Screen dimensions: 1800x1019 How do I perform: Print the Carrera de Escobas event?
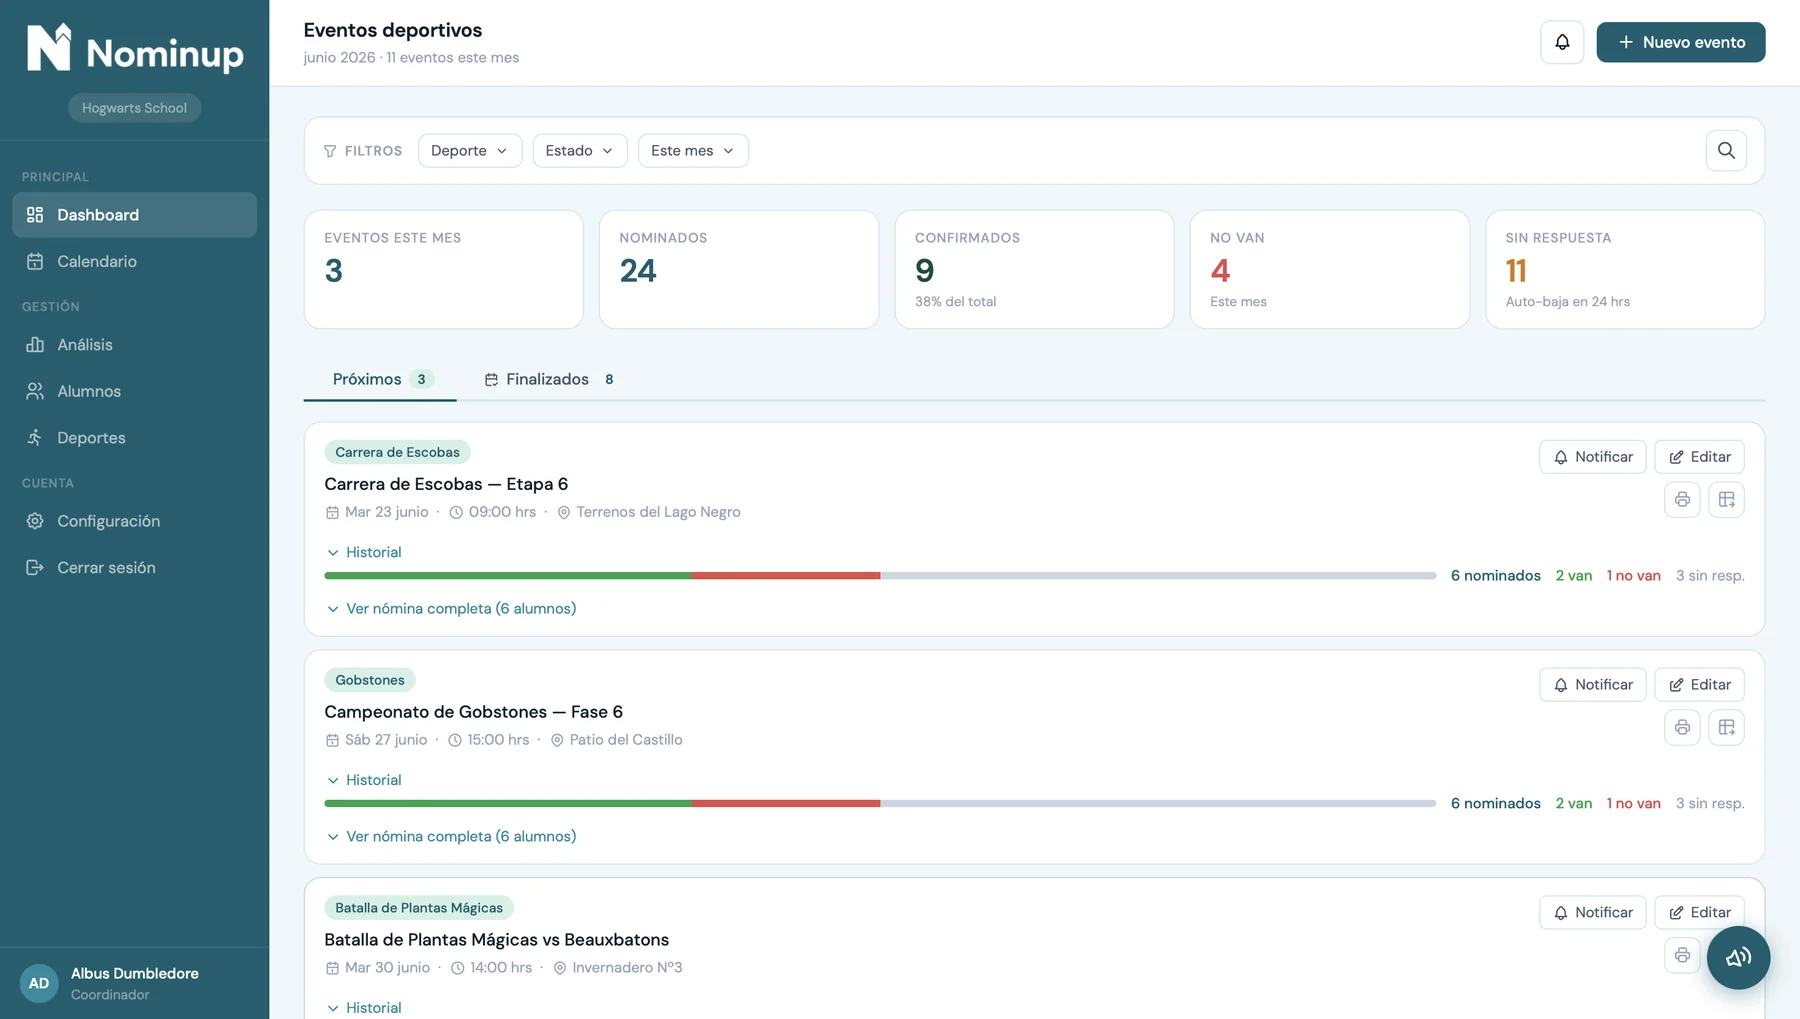1682,500
